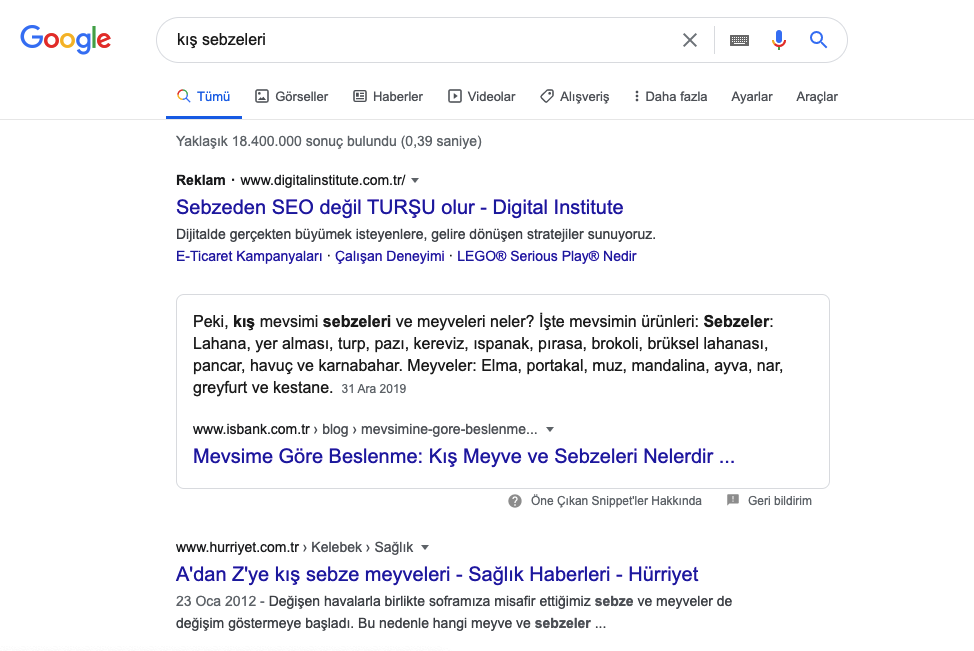Go to the Videolar tab

(482, 96)
